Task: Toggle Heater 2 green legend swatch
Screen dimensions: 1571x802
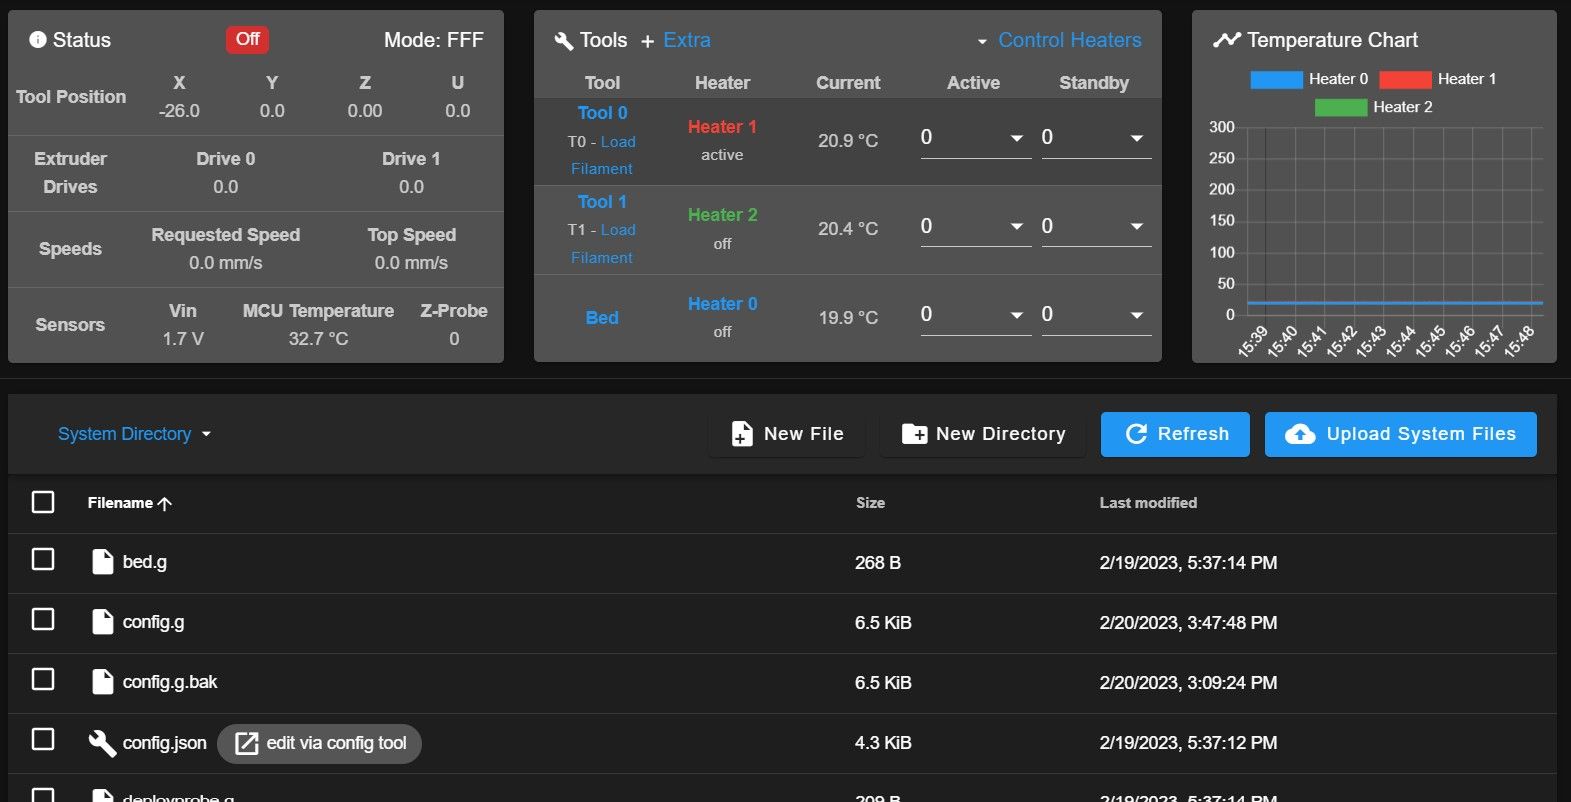Action: [x=1340, y=108]
